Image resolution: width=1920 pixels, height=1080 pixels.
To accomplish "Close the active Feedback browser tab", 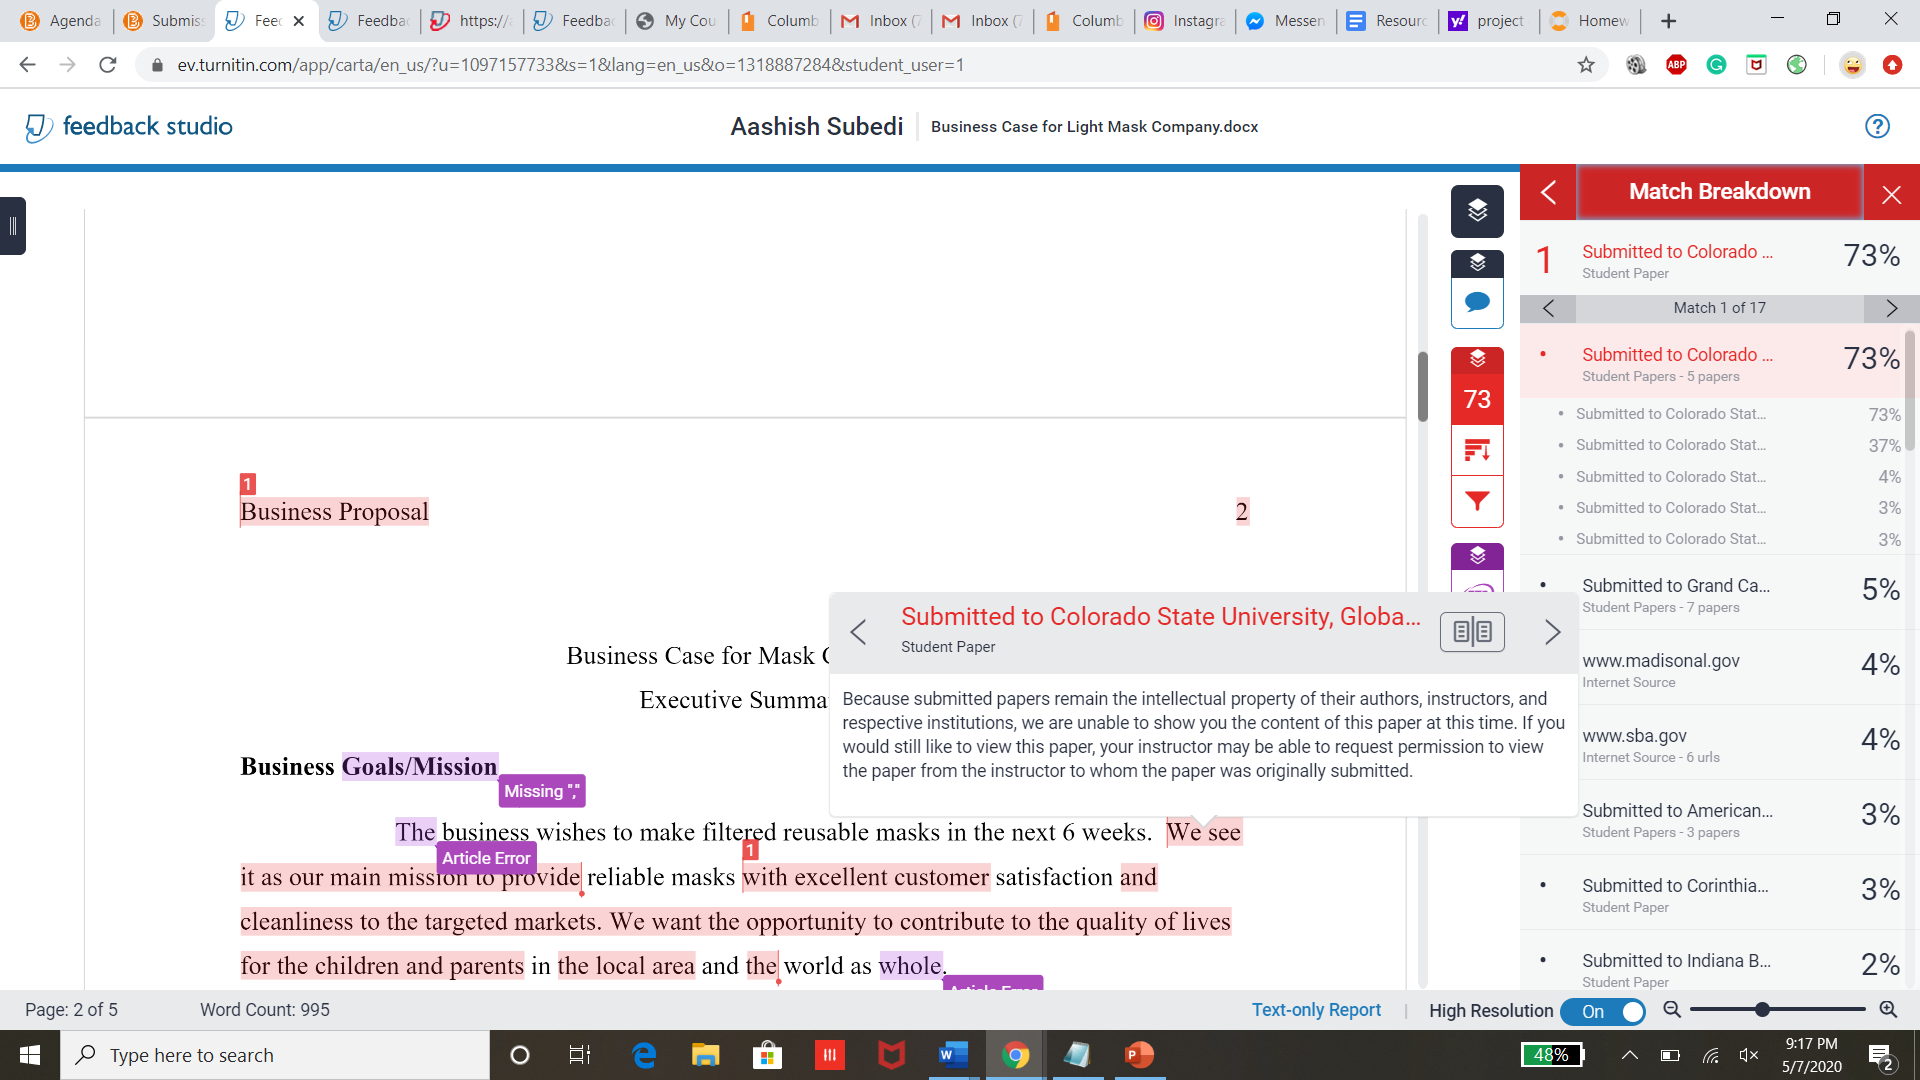I will pyautogui.click(x=298, y=21).
